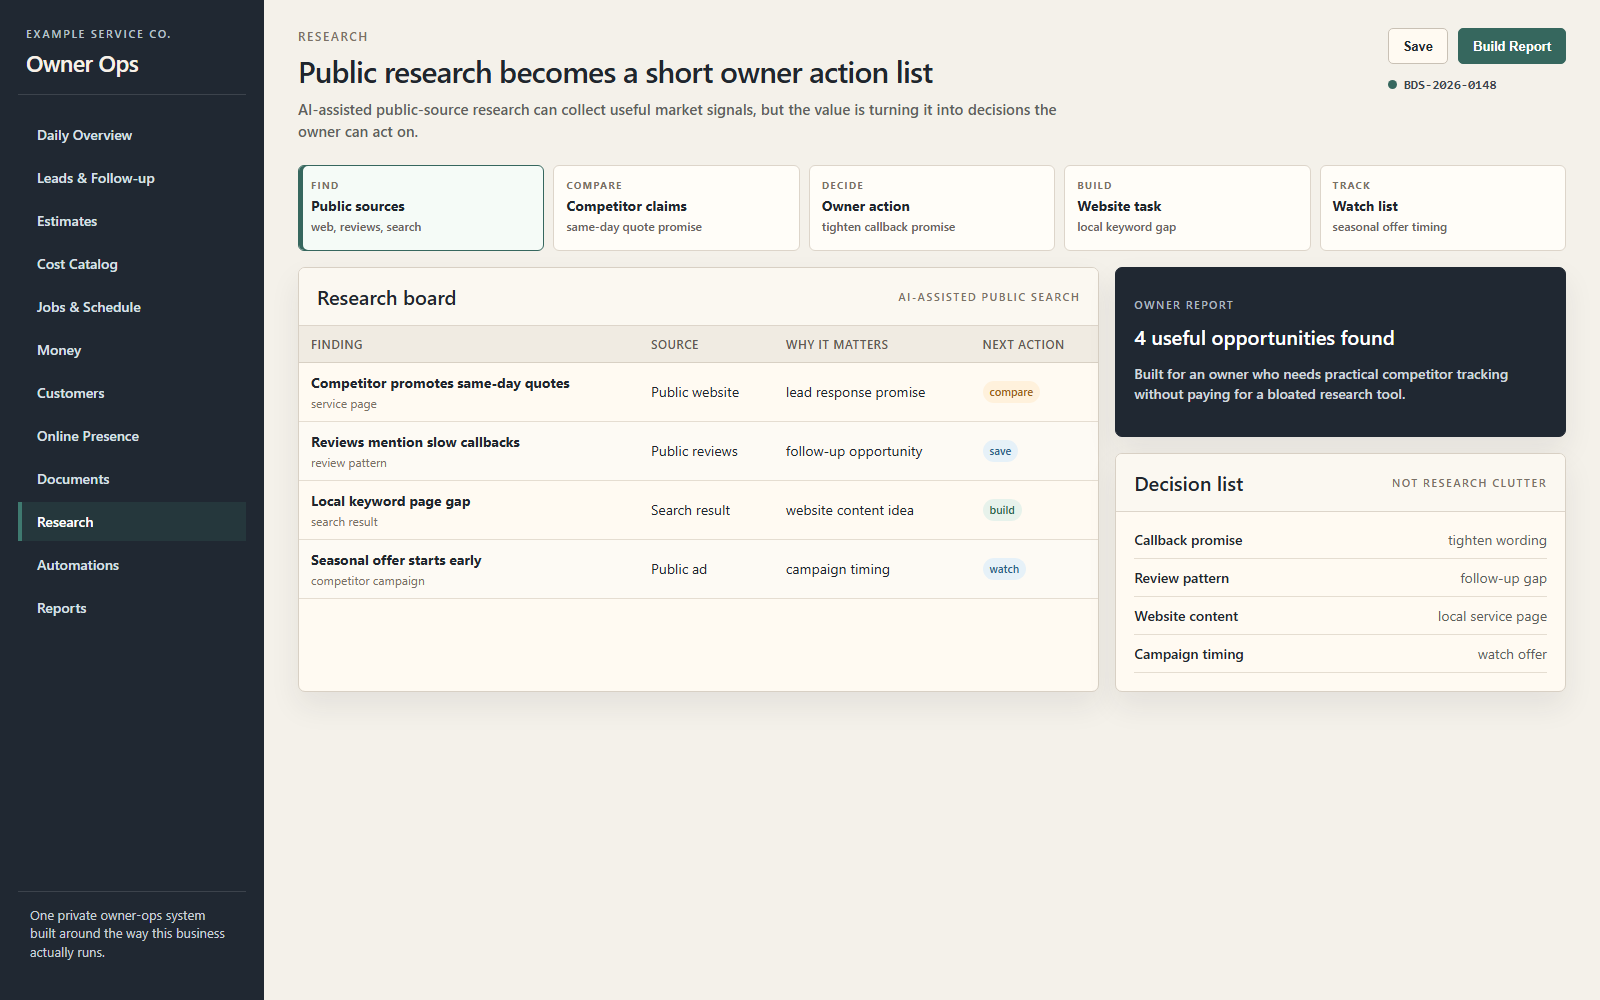Click 'Reviews mention slow callbacks' finding
The width and height of the screenshot is (1600, 1000).
[x=415, y=442]
